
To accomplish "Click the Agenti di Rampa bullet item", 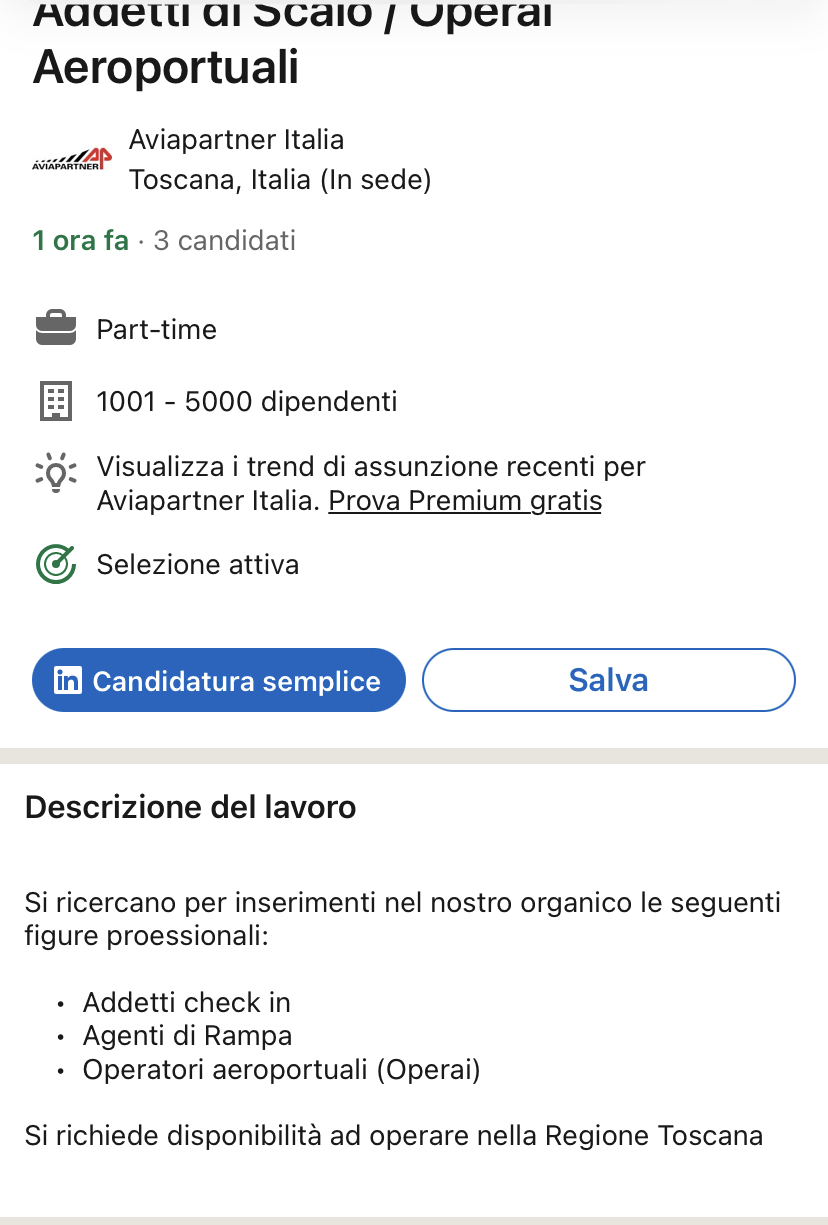I will (187, 1036).
